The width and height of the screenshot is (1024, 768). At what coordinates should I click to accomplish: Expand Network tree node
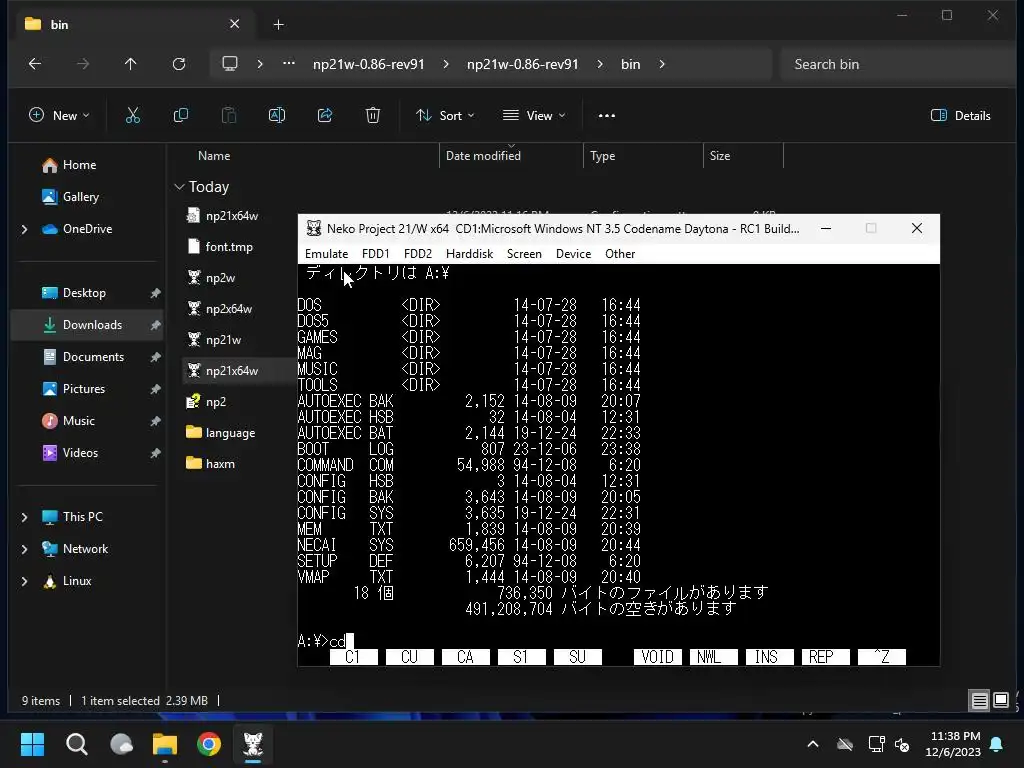pyautogui.click(x=25, y=549)
